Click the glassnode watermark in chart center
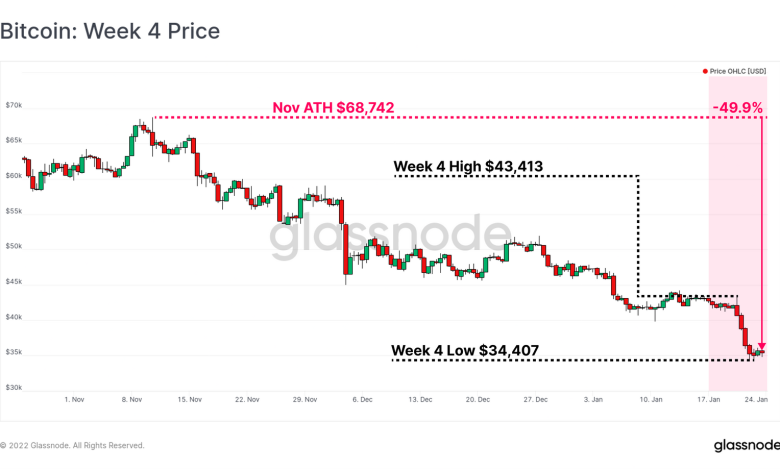The width and height of the screenshot is (780, 470). 390,238
